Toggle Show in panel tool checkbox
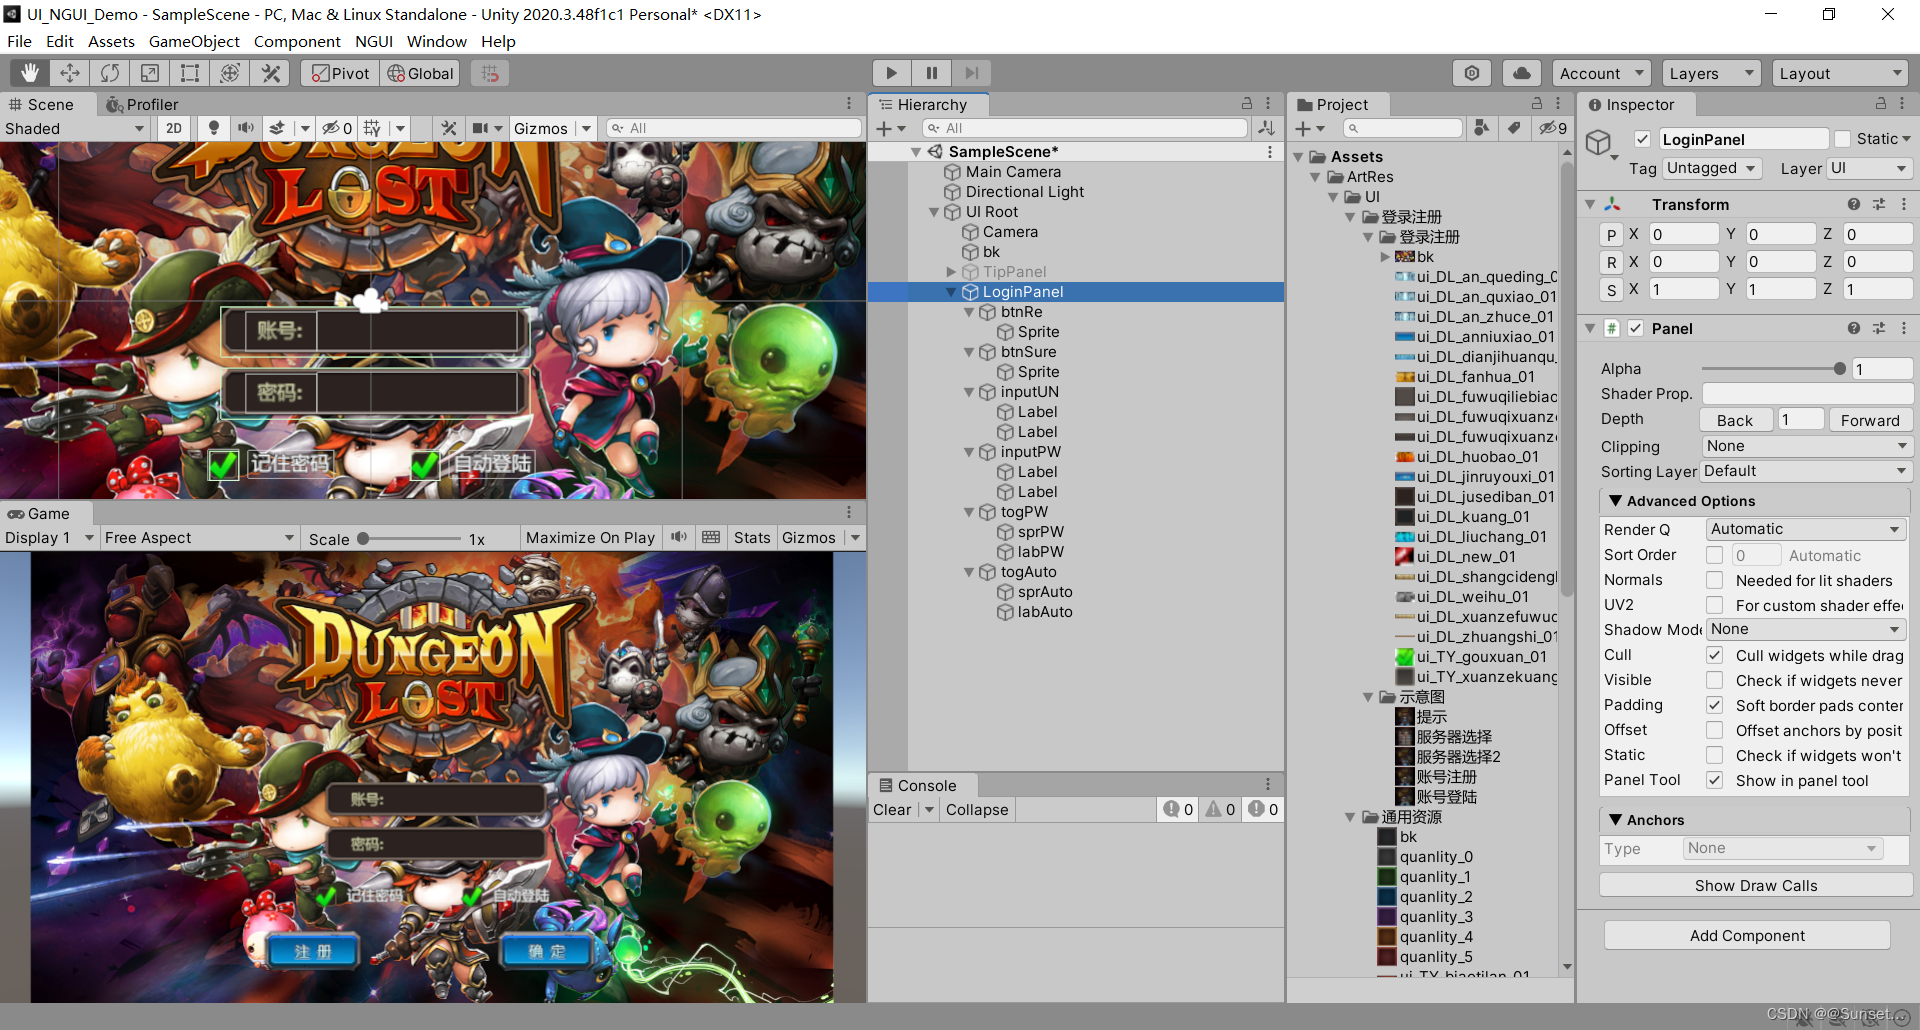Screen dimensions: 1920x1030 click(1714, 780)
